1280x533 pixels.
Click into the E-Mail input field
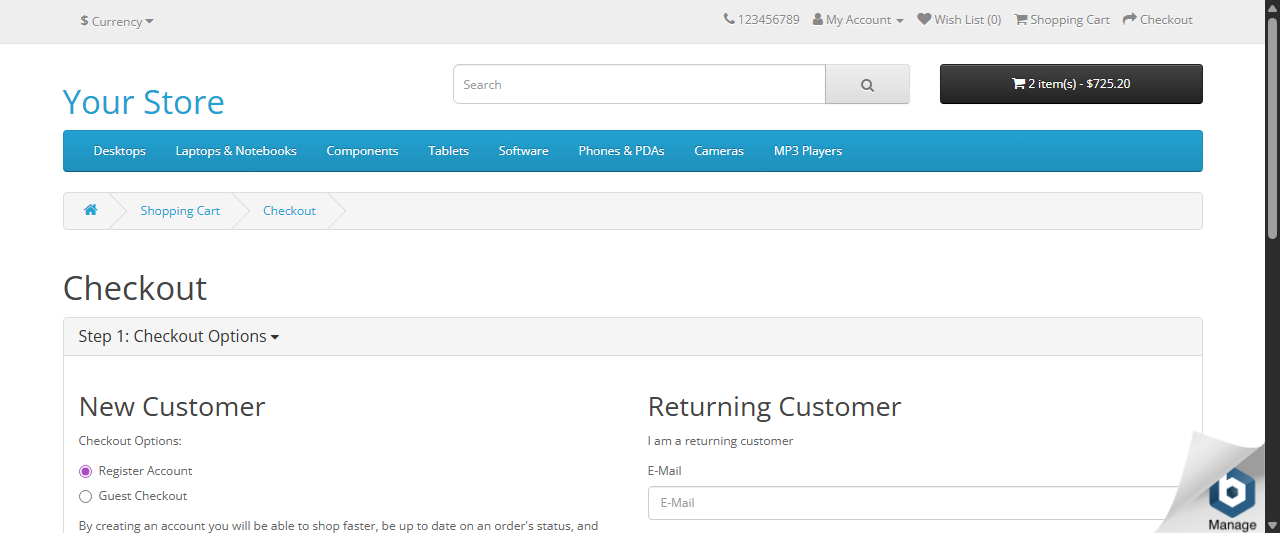pos(910,503)
